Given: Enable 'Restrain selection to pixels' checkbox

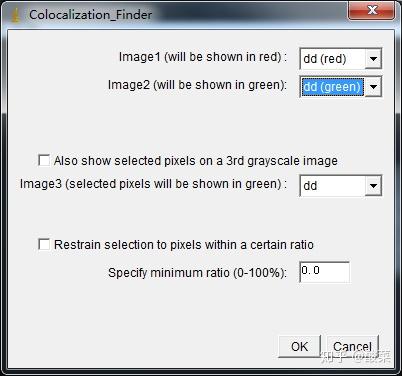Looking at the screenshot, I should 44,244.
